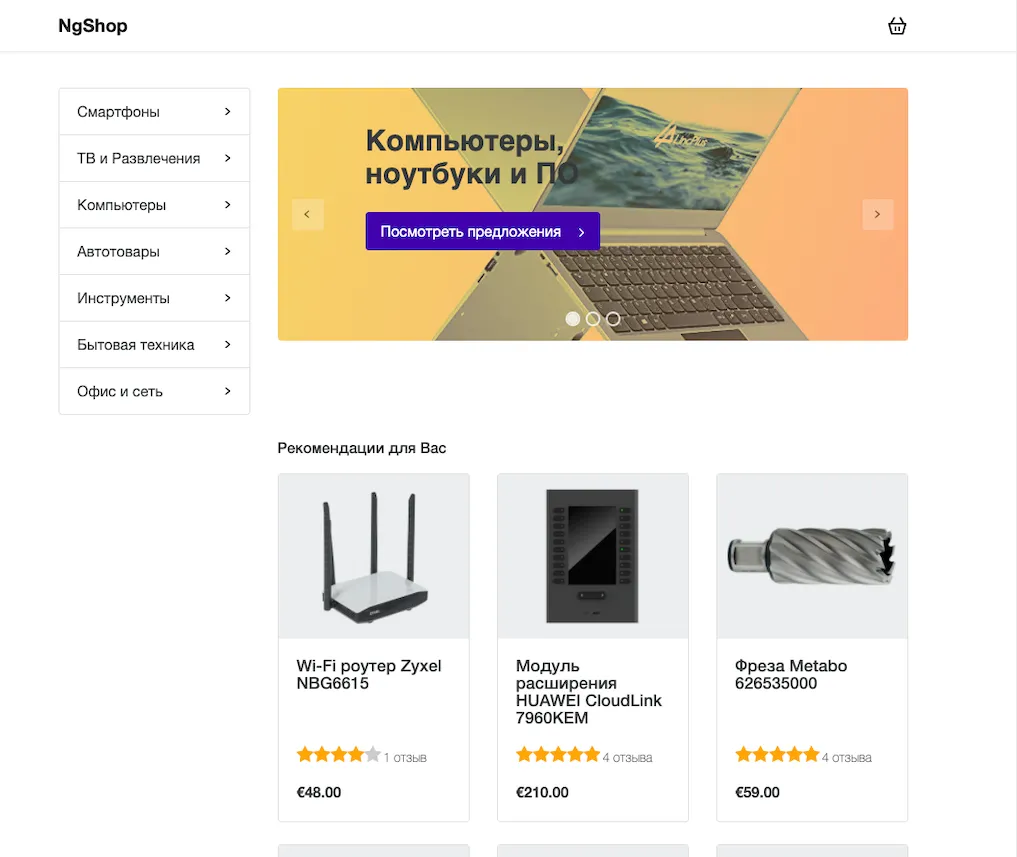The height and width of the screenshot is (857, 1017).
Task: Open the Wi-Fi роутер Zyxel NBG6615 title
Action: tap(368, 675)
